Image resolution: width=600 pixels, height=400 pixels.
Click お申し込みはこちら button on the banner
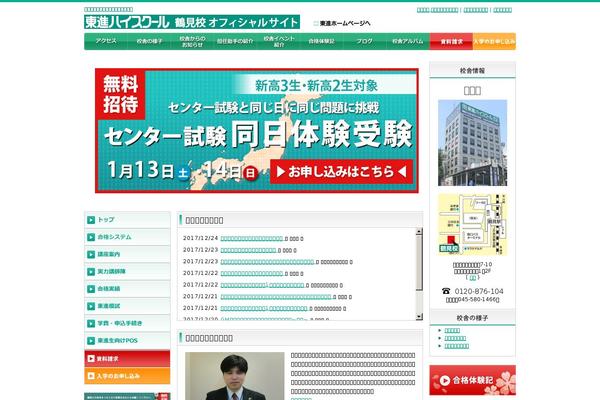(x=341, y=171)
